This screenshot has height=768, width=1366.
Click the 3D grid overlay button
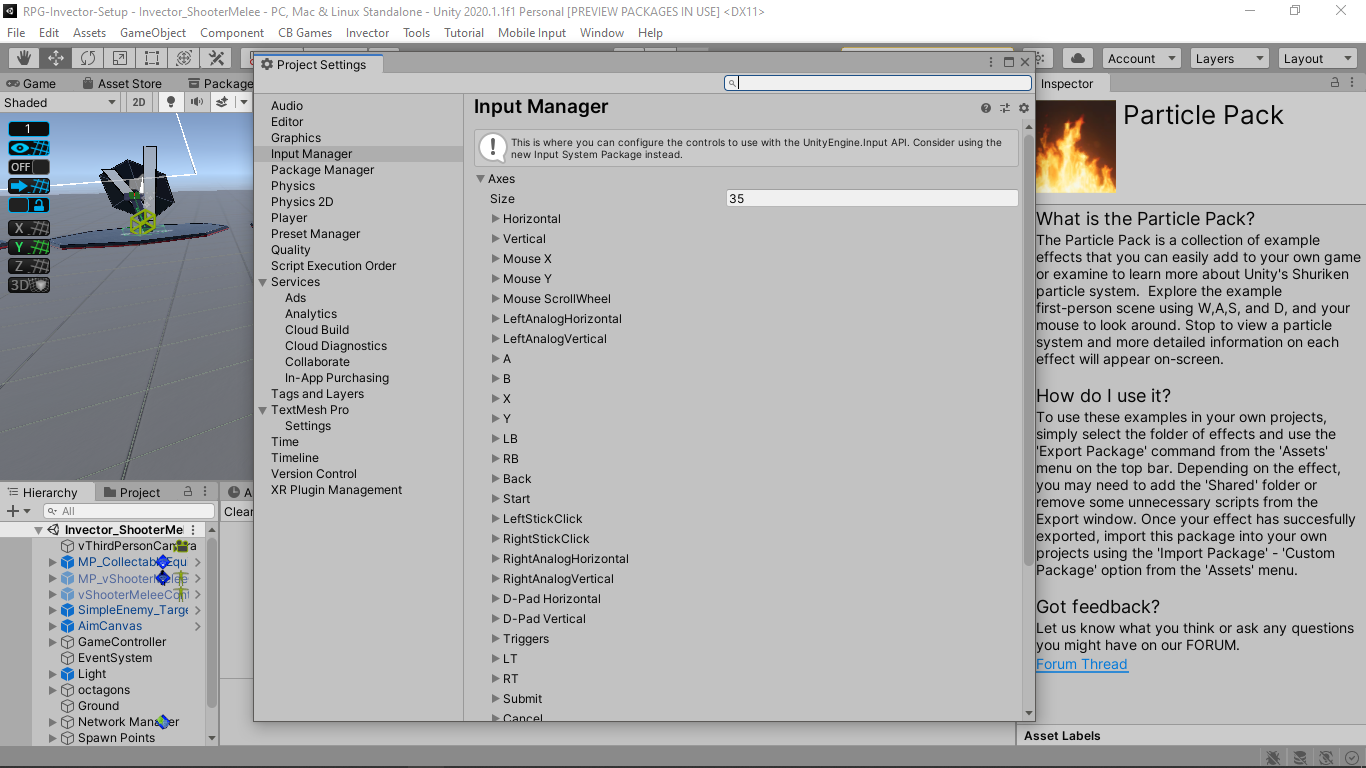coord(29,285)
